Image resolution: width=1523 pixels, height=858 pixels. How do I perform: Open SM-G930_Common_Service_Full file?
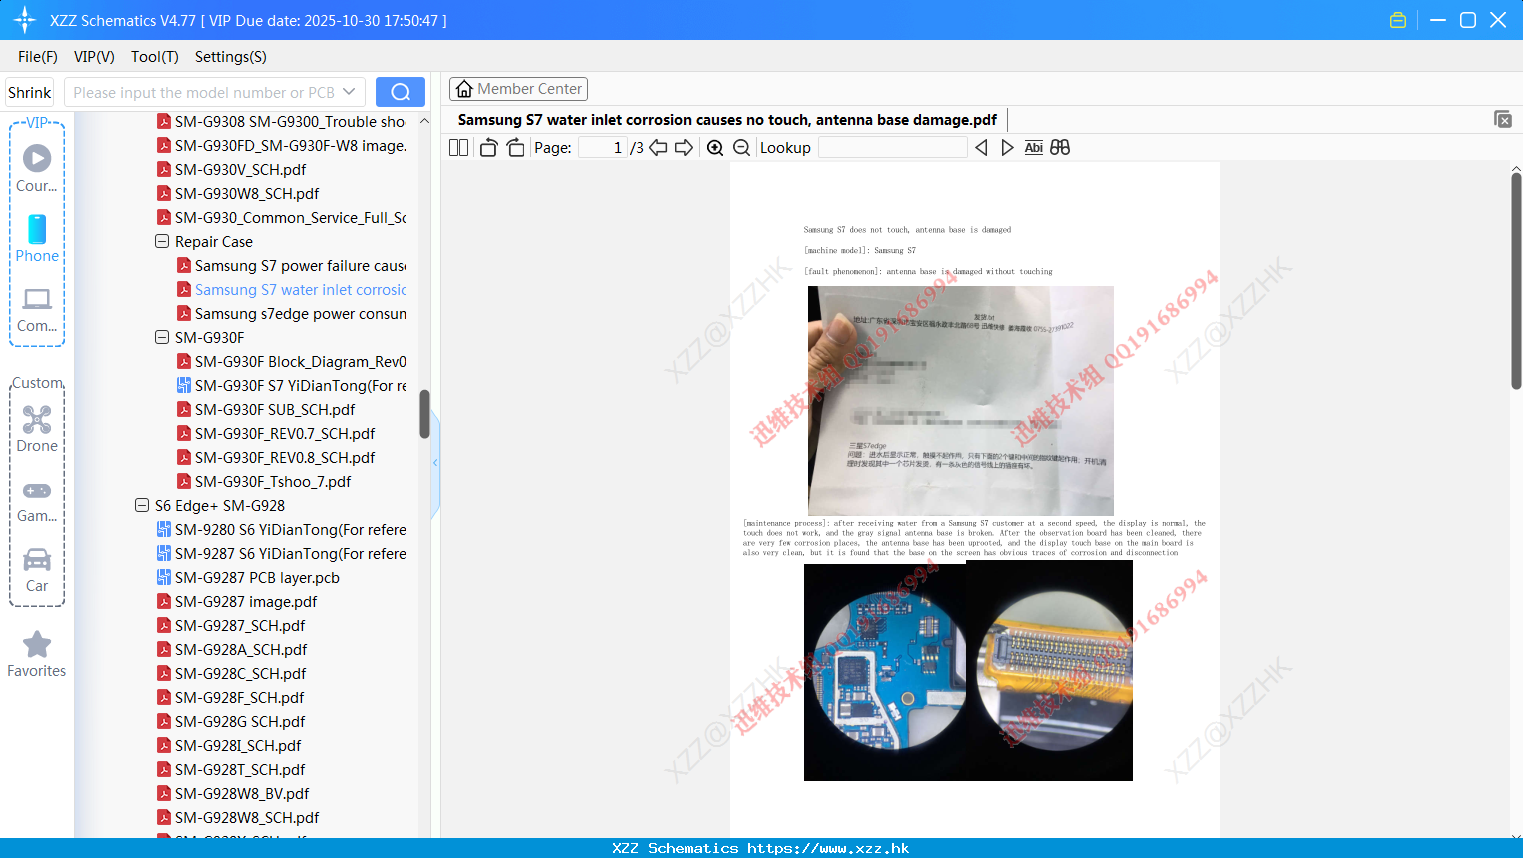coord(281,217)
